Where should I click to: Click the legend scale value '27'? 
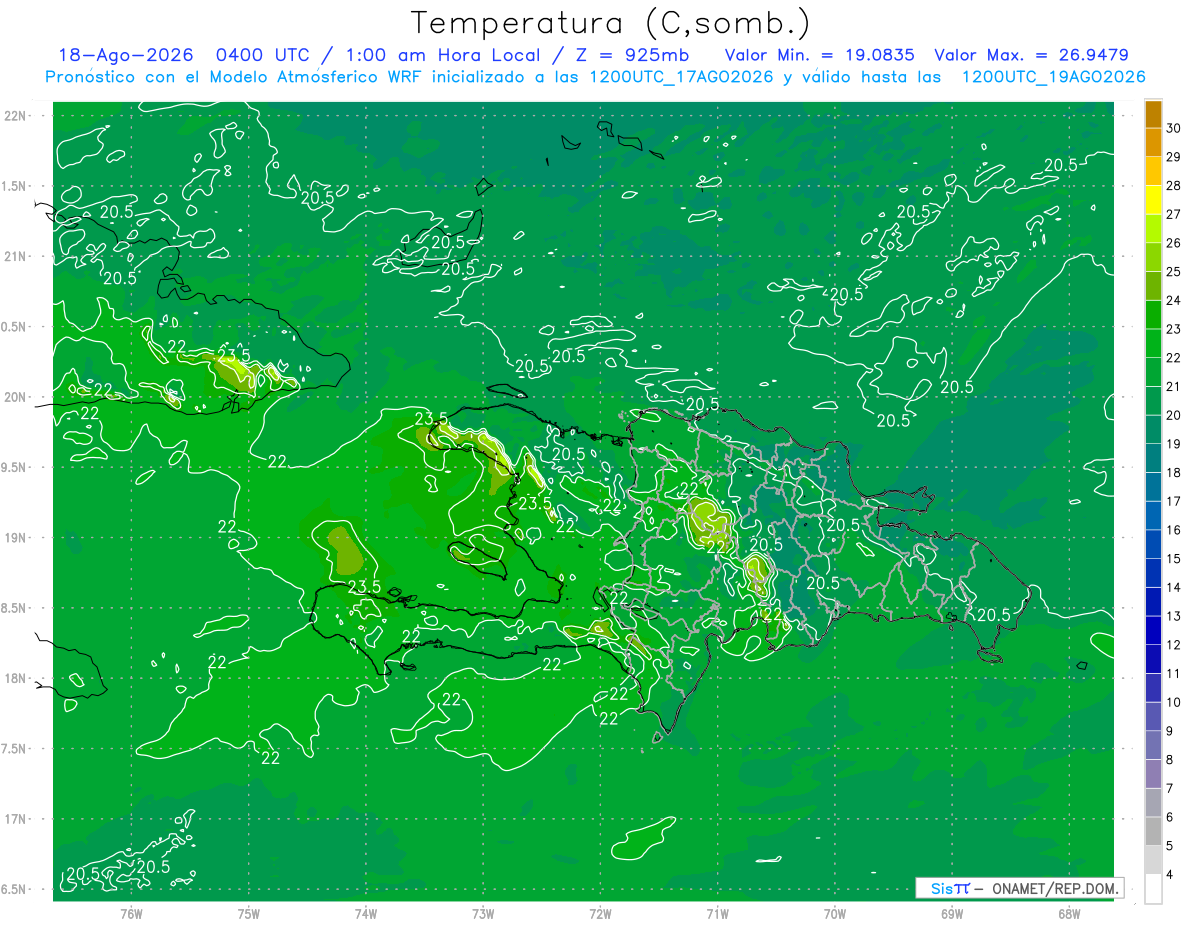pyautogui.click(x=1174, y=214)
